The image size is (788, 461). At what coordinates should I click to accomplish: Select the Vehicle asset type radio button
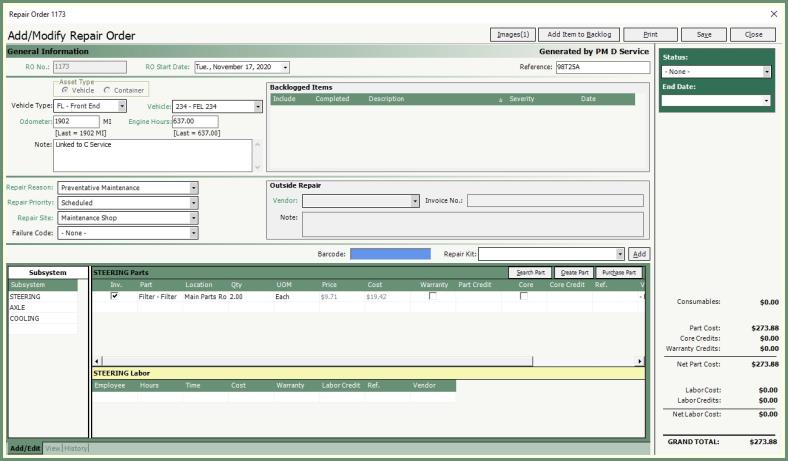(66, 90)
